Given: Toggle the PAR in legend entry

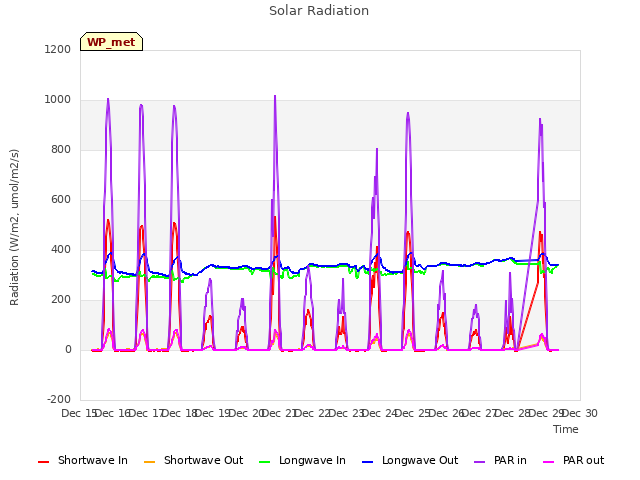Looking at the screenshot, I should tap(500, 461).
